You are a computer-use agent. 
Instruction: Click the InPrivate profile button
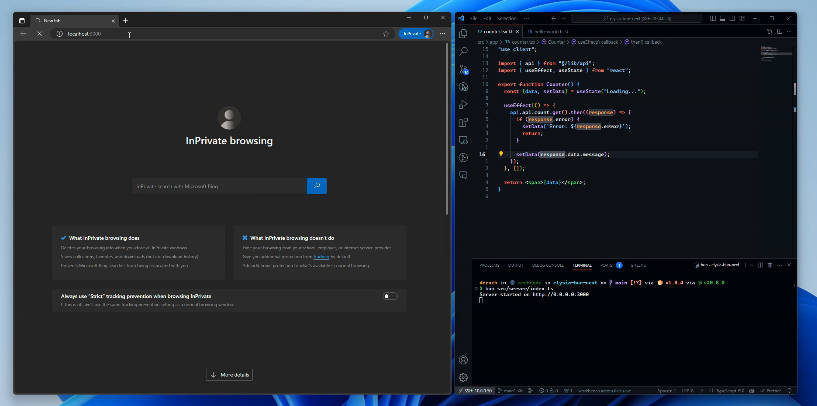[x=416, y=34]
